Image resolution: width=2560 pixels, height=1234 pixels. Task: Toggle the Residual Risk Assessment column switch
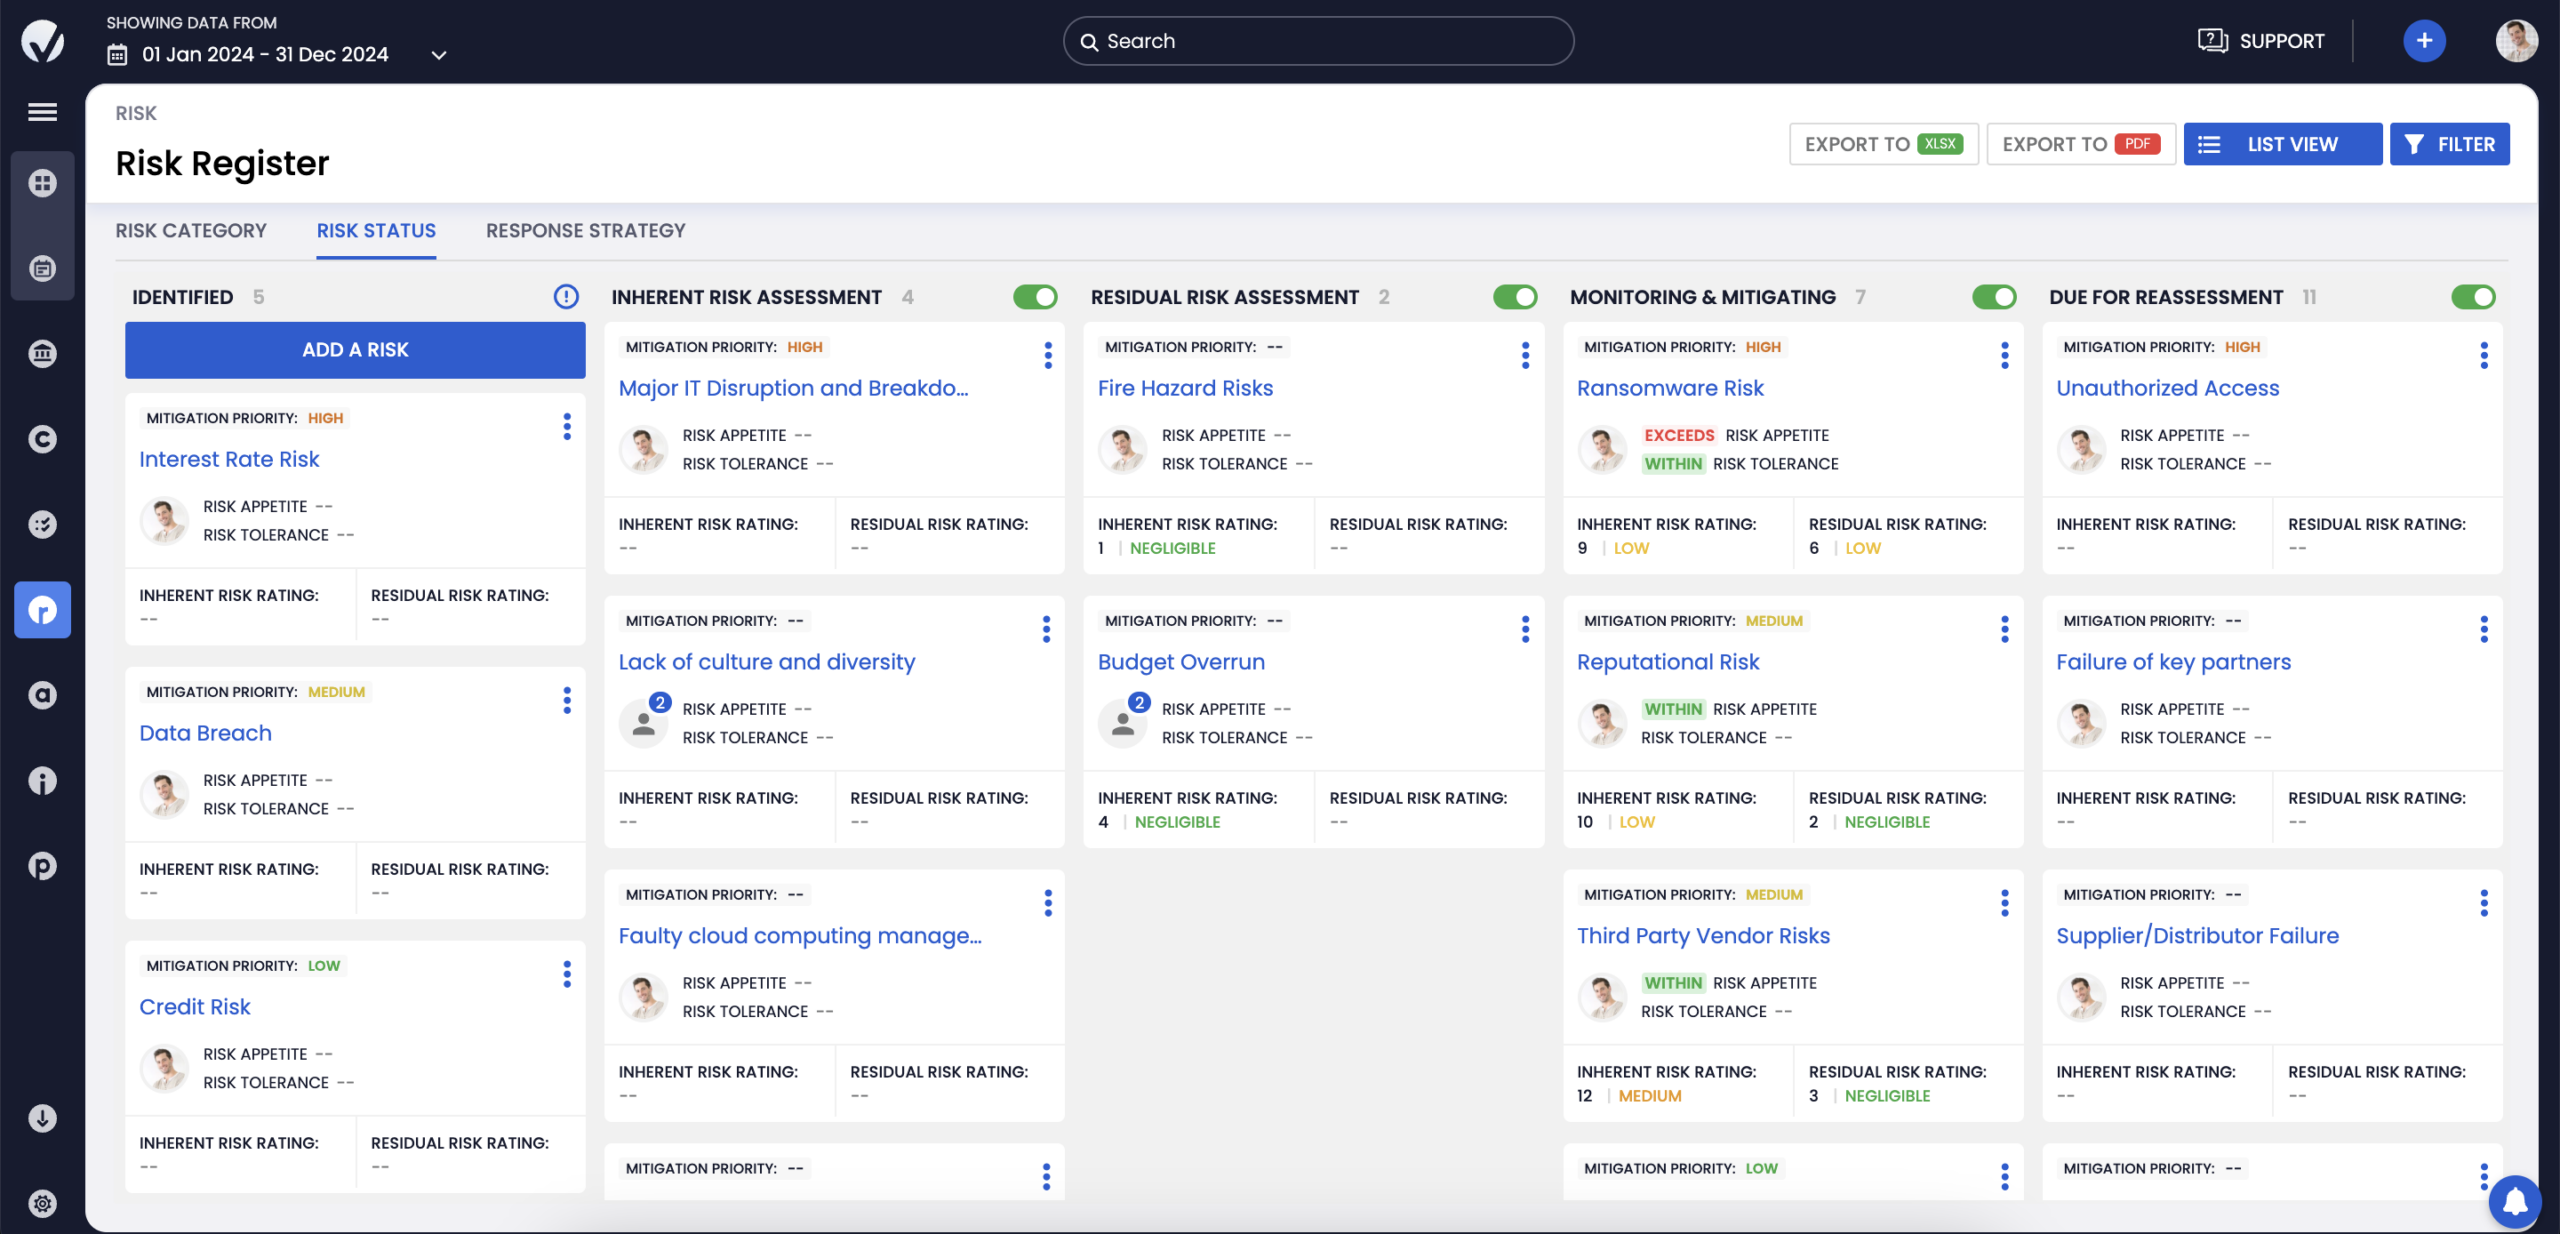tap(1514, 297)
